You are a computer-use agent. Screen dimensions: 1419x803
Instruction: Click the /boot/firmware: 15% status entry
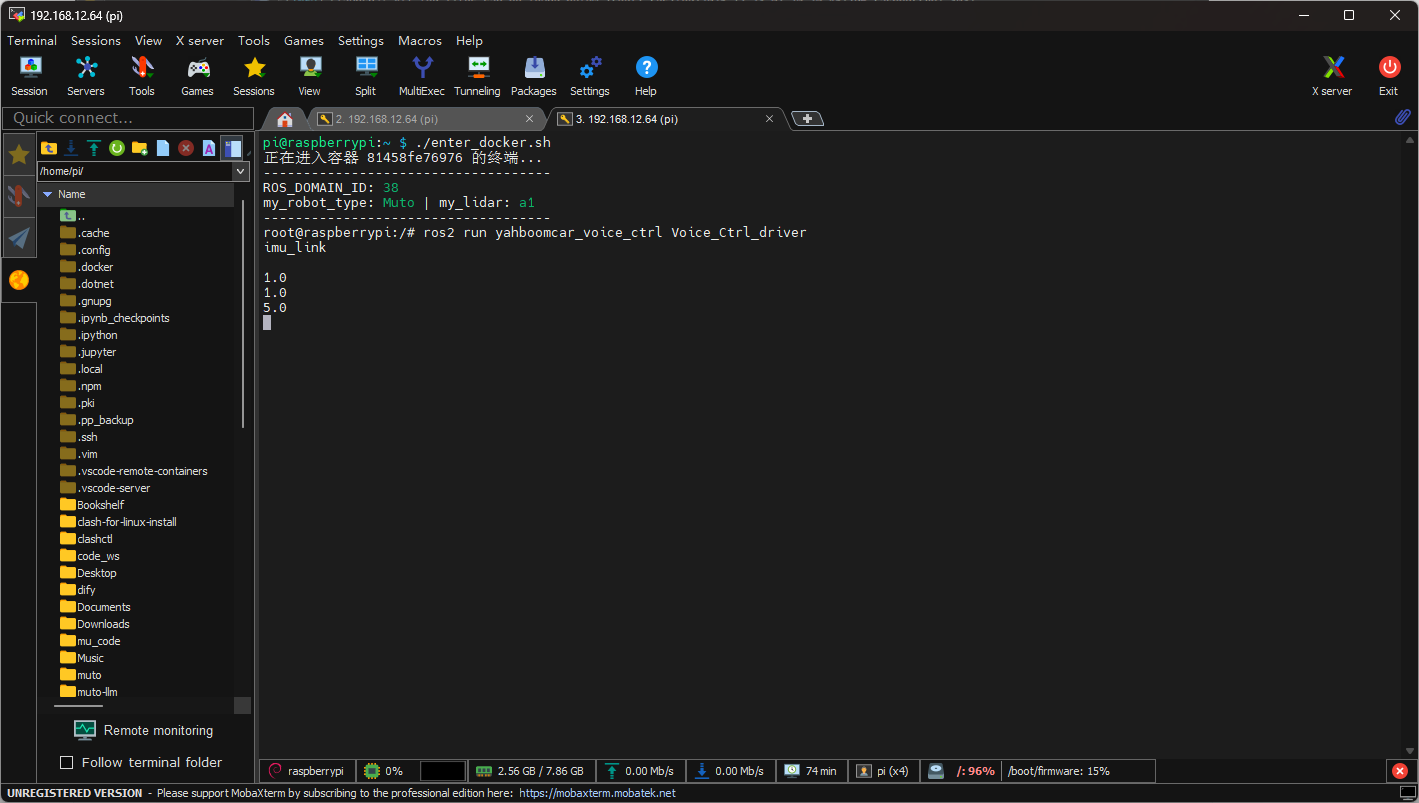[1058, 771]
